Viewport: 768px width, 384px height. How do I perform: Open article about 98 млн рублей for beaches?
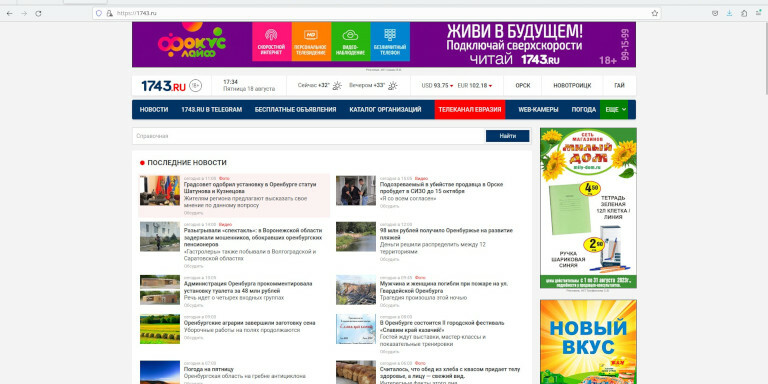(x=446, y=234)
